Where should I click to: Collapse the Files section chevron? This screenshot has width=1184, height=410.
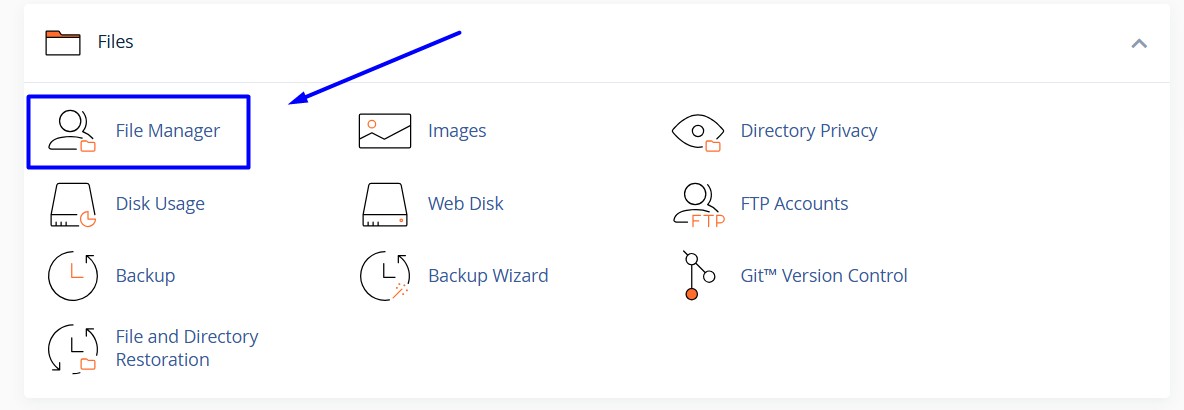tap(1138, 43)
